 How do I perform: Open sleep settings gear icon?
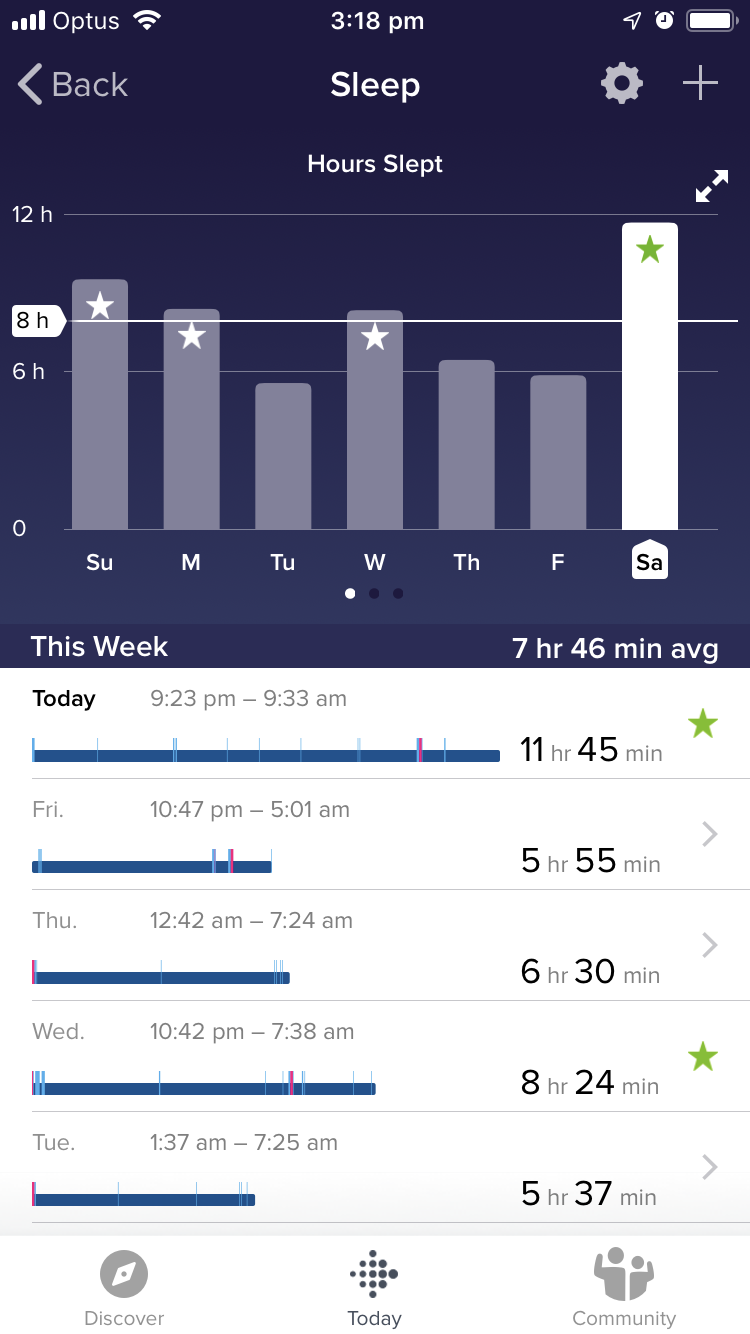tap(621, 84)
